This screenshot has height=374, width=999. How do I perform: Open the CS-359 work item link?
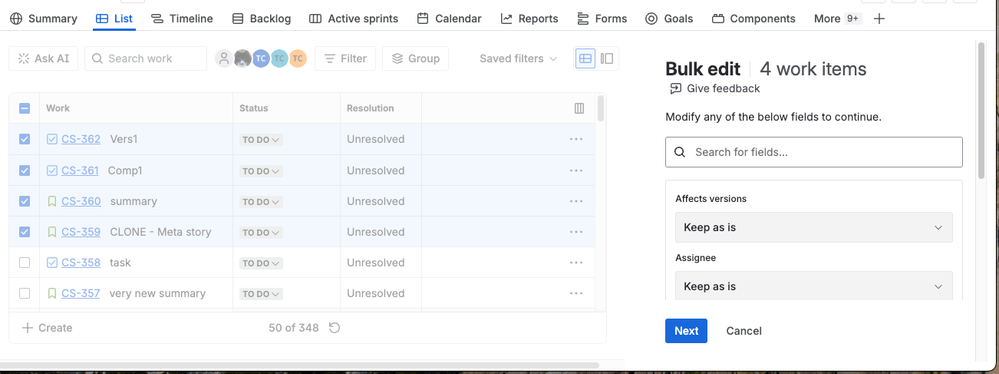81,232
